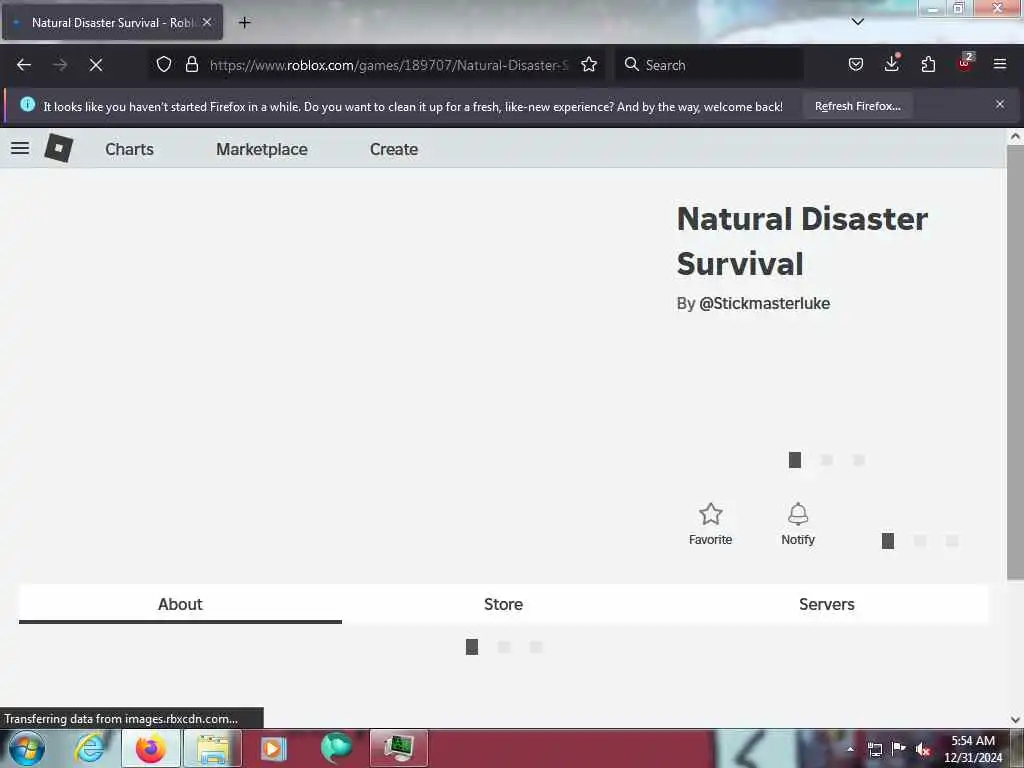Click the muted volume tray icon
The width and height of the screenshot is (1024, 768).
pos(923,749)
